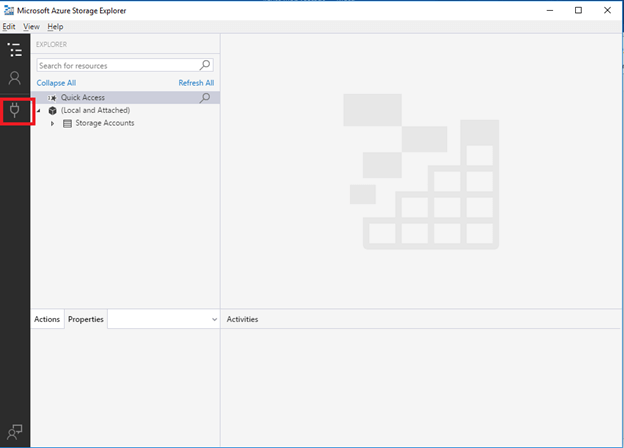Click the Azure Storage Explorer title bar icon

click(9, 10)
